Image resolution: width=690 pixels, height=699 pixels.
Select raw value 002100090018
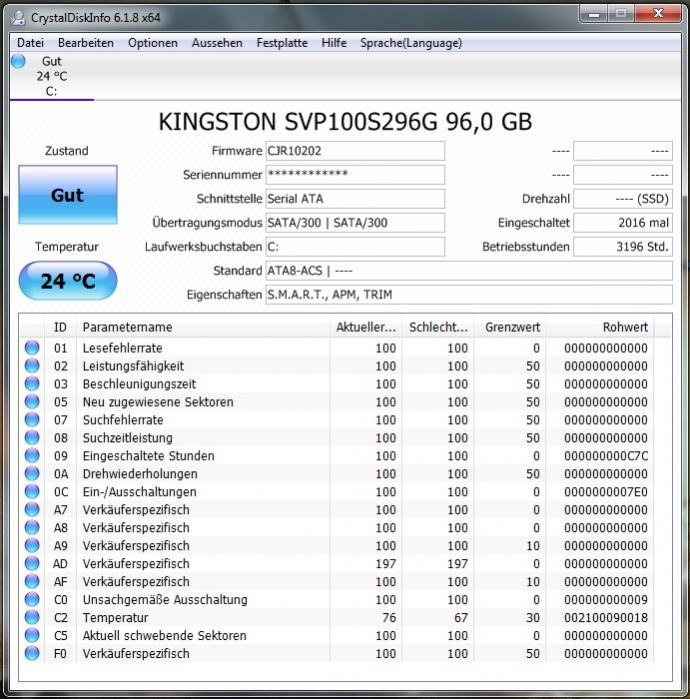(x=606, y=617)
